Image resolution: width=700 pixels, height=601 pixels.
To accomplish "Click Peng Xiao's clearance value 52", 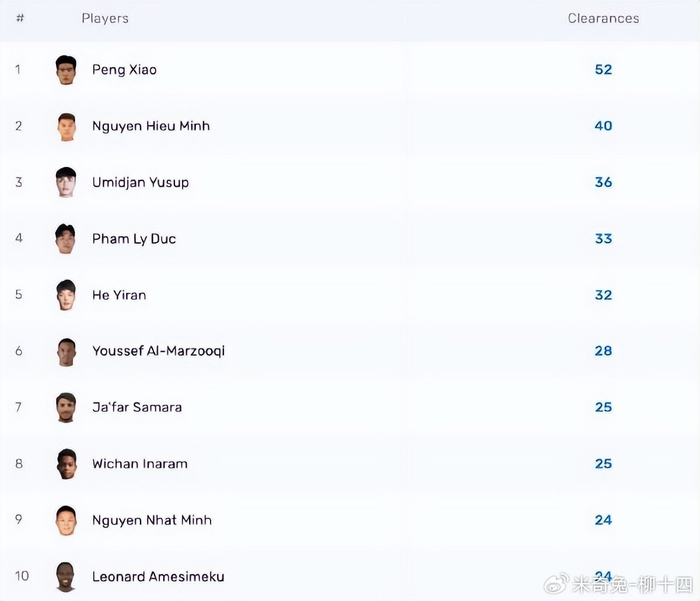I will [603, 70].
